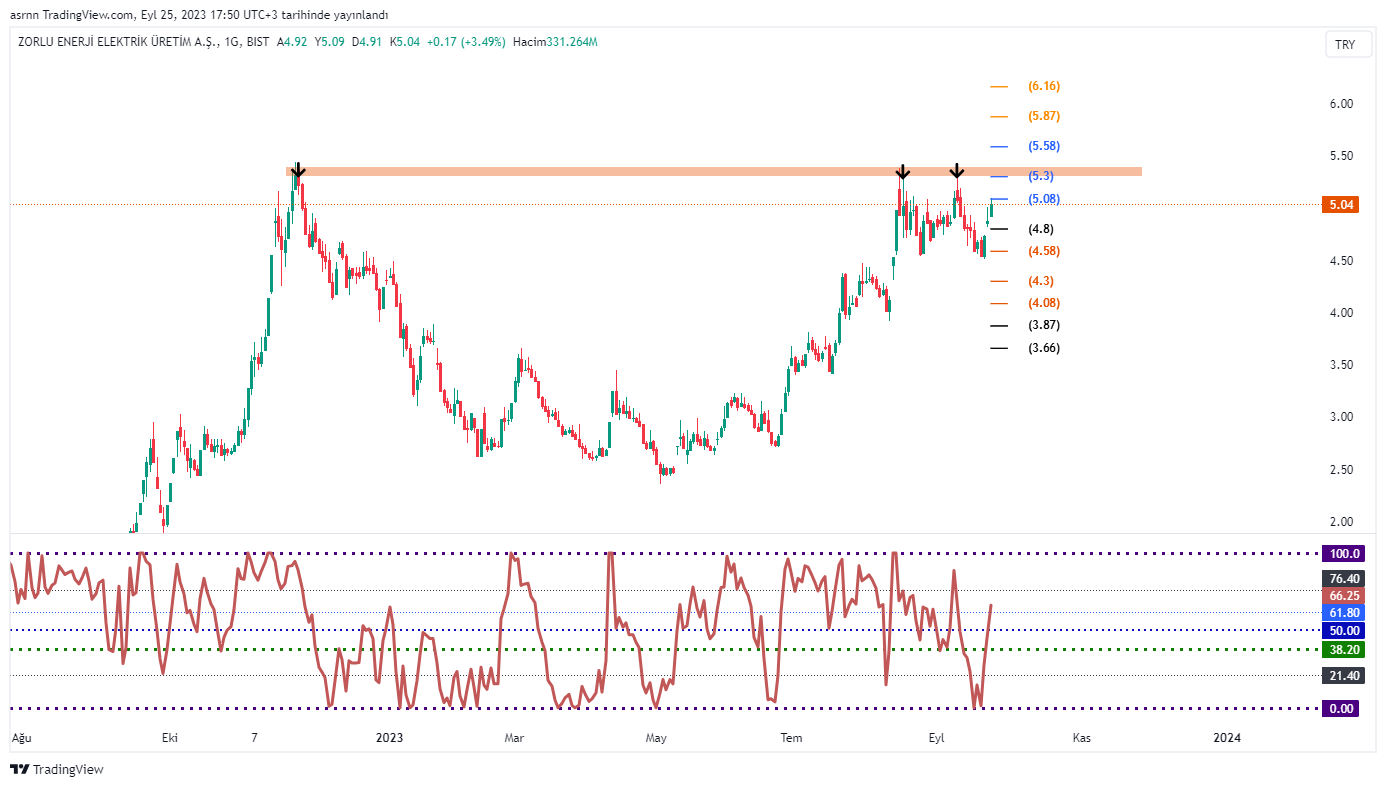
Task: Click the '4.00' price axis label
Action: (x=1341, y=313)
